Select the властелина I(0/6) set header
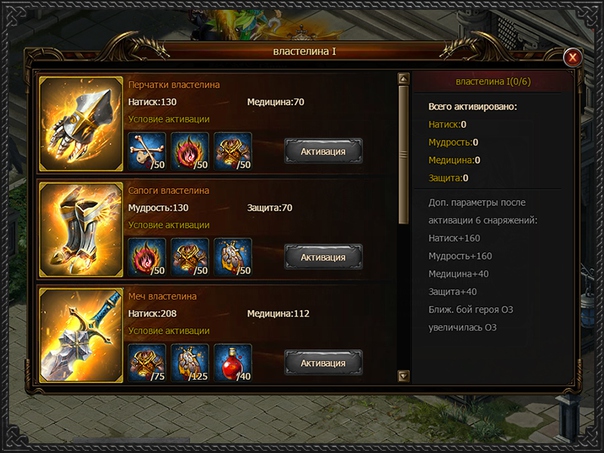The width and height of the screenshot is (604, 453). coord(493,82)
